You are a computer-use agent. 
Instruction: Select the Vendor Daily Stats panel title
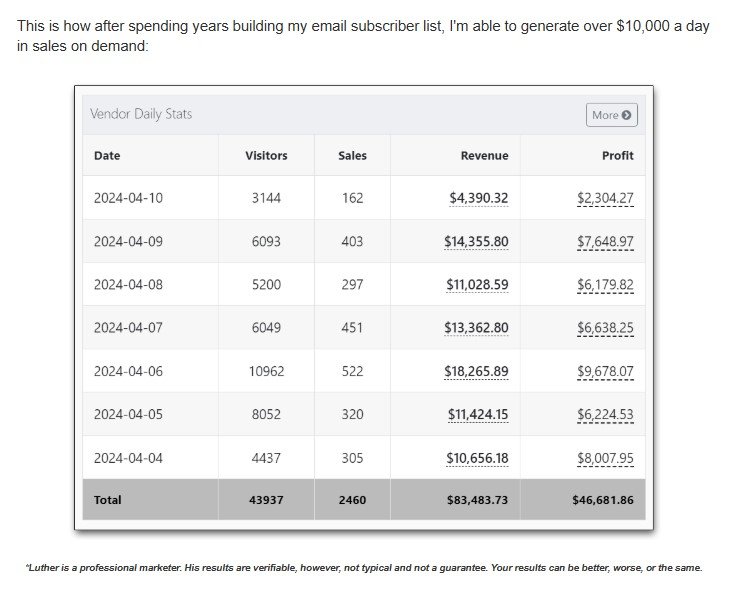(x=141, y=114)
